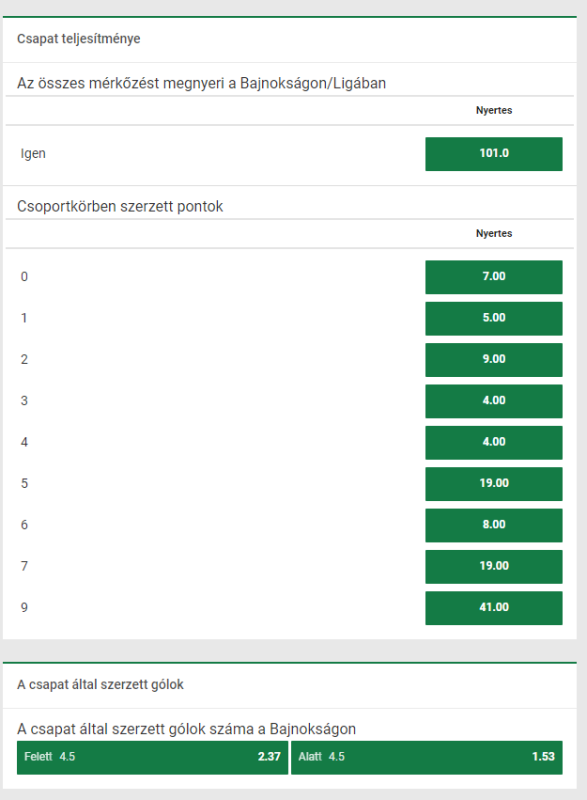Click the Nyertes column header above Igen
This screenshot has width=587, height=800.
click(494, 110)
